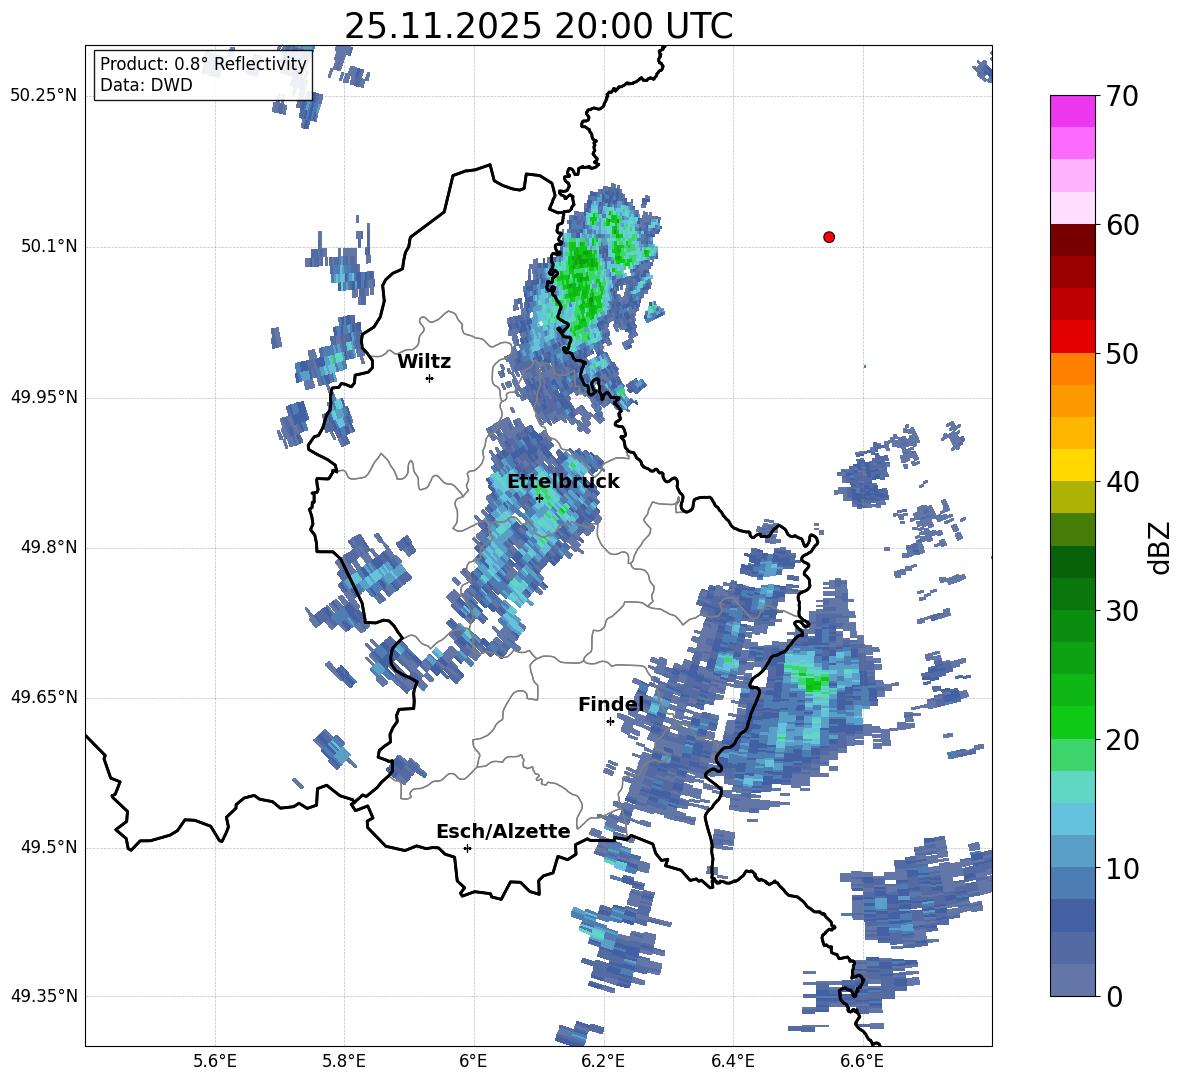Click the 10 tick label on colorbar
The height and width of the screenshot is (1081, 1184).
[x=1123, y=868]
